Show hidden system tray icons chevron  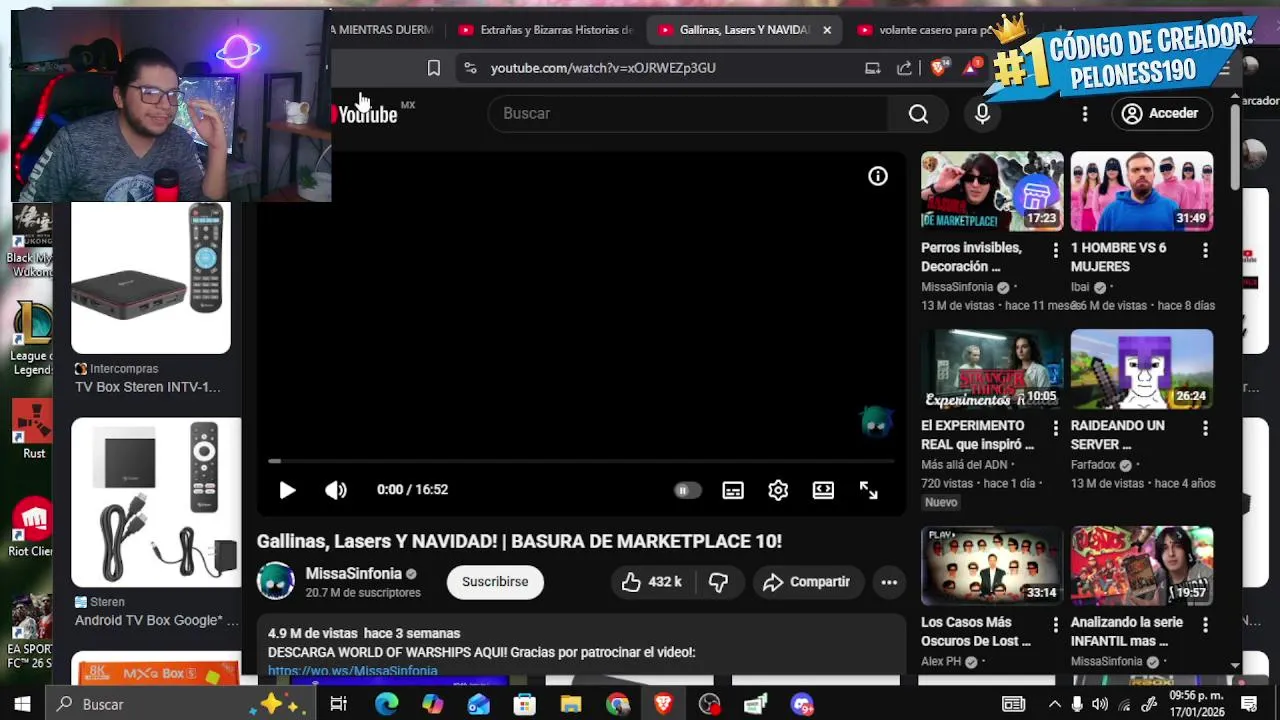[x=1054, y=704]
